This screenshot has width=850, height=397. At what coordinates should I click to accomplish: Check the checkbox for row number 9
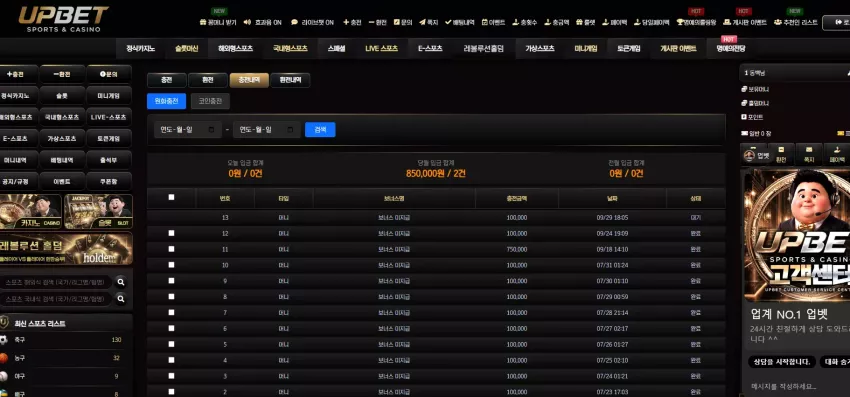click(171, 280)
